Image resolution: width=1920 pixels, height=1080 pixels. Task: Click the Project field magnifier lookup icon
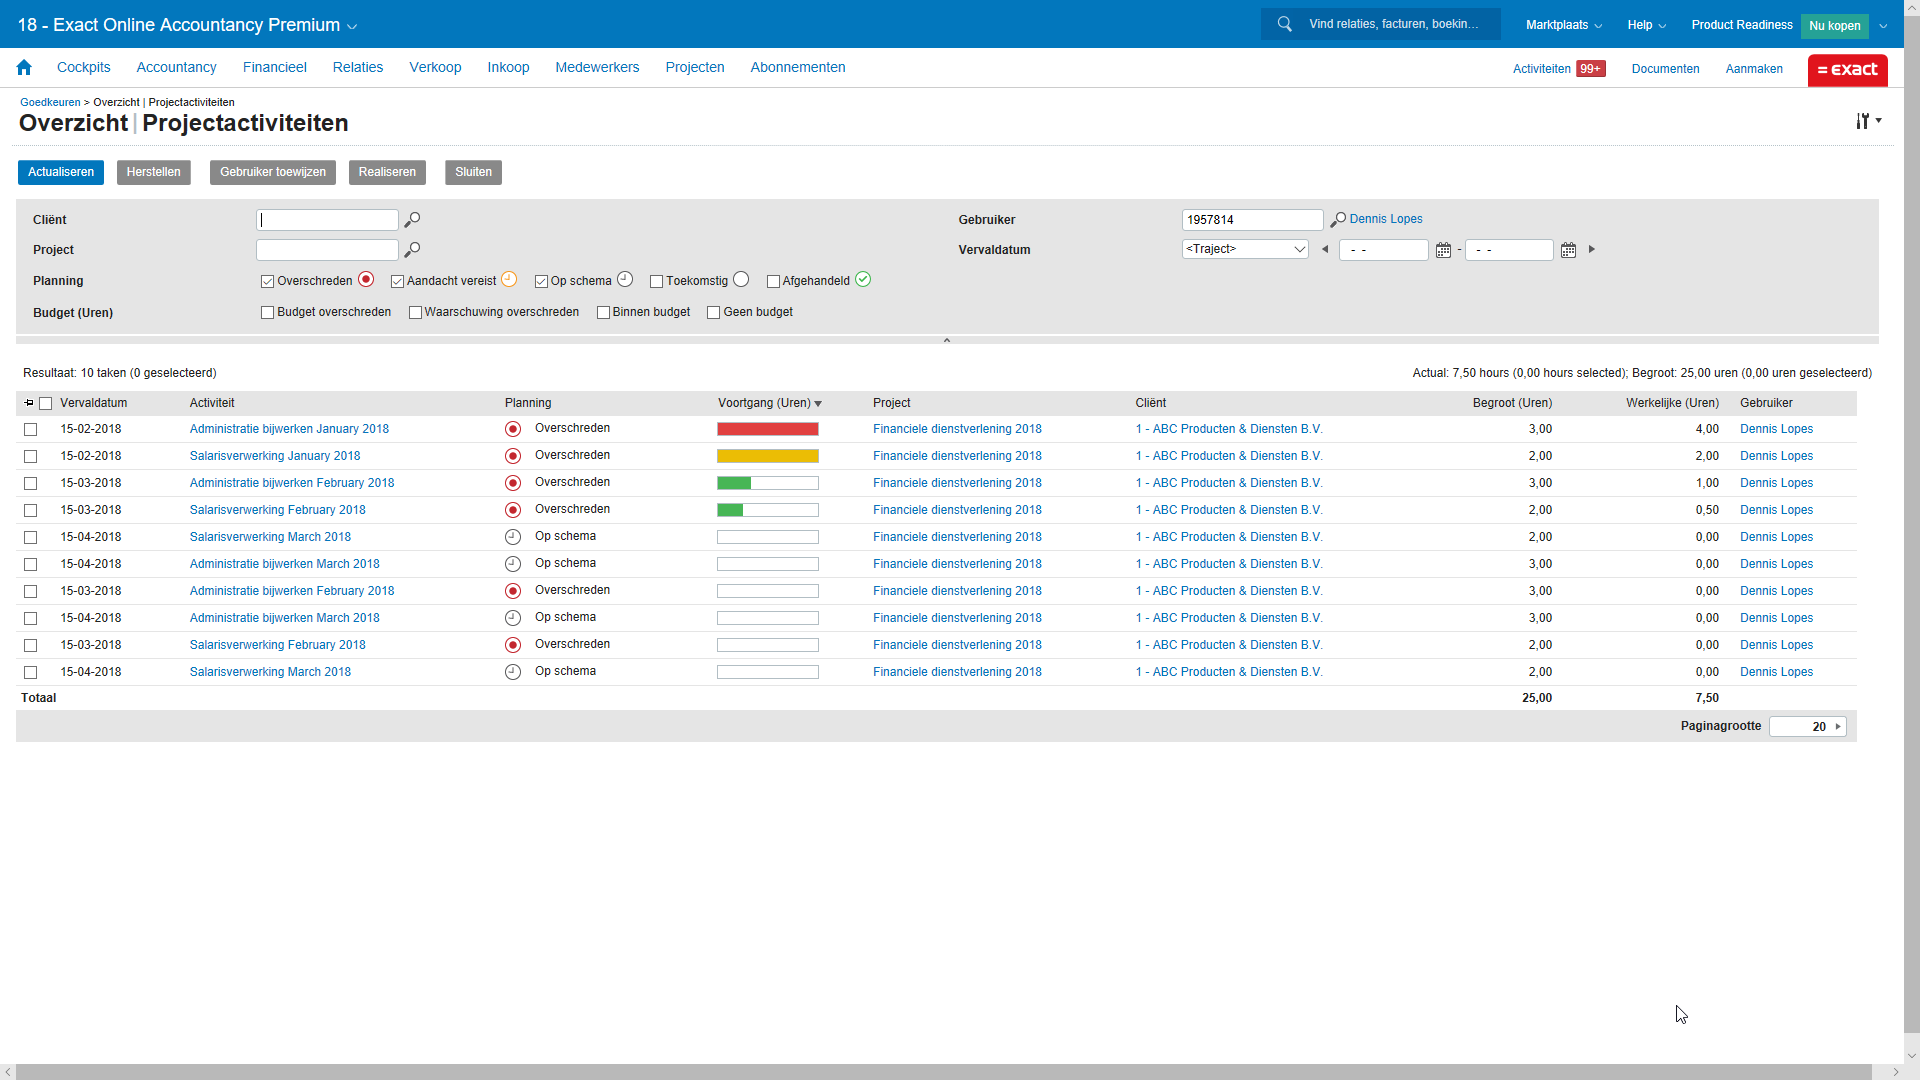(x=412, y=250)
